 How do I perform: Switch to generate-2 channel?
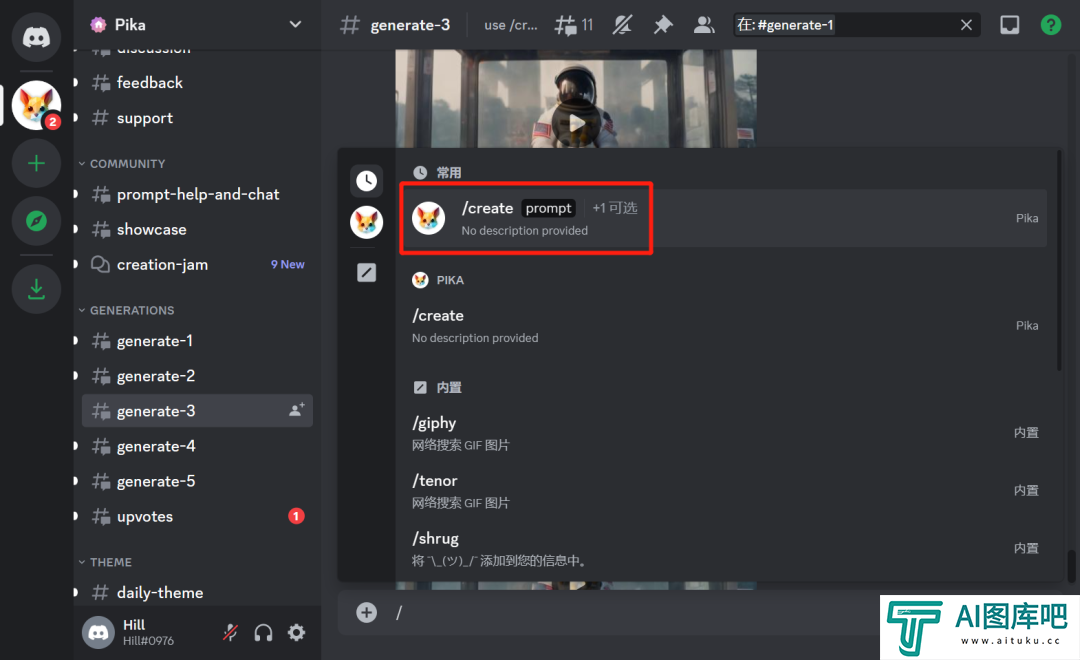pyautogui.click(x=197, y=376)
